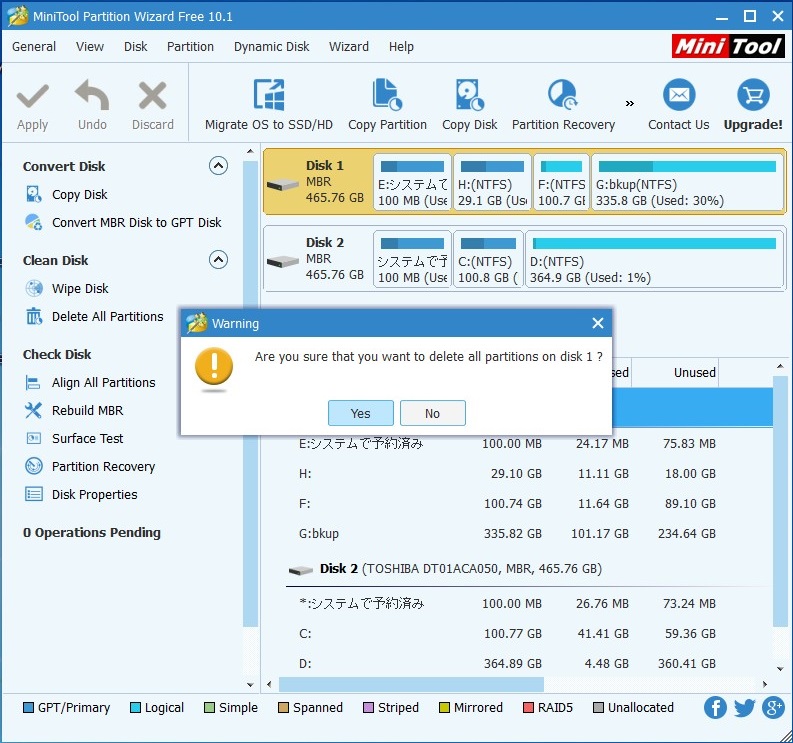793x743 pixels.
Task: Click the Upgrade shopping cart icon
Action: (x=753, y=95)
